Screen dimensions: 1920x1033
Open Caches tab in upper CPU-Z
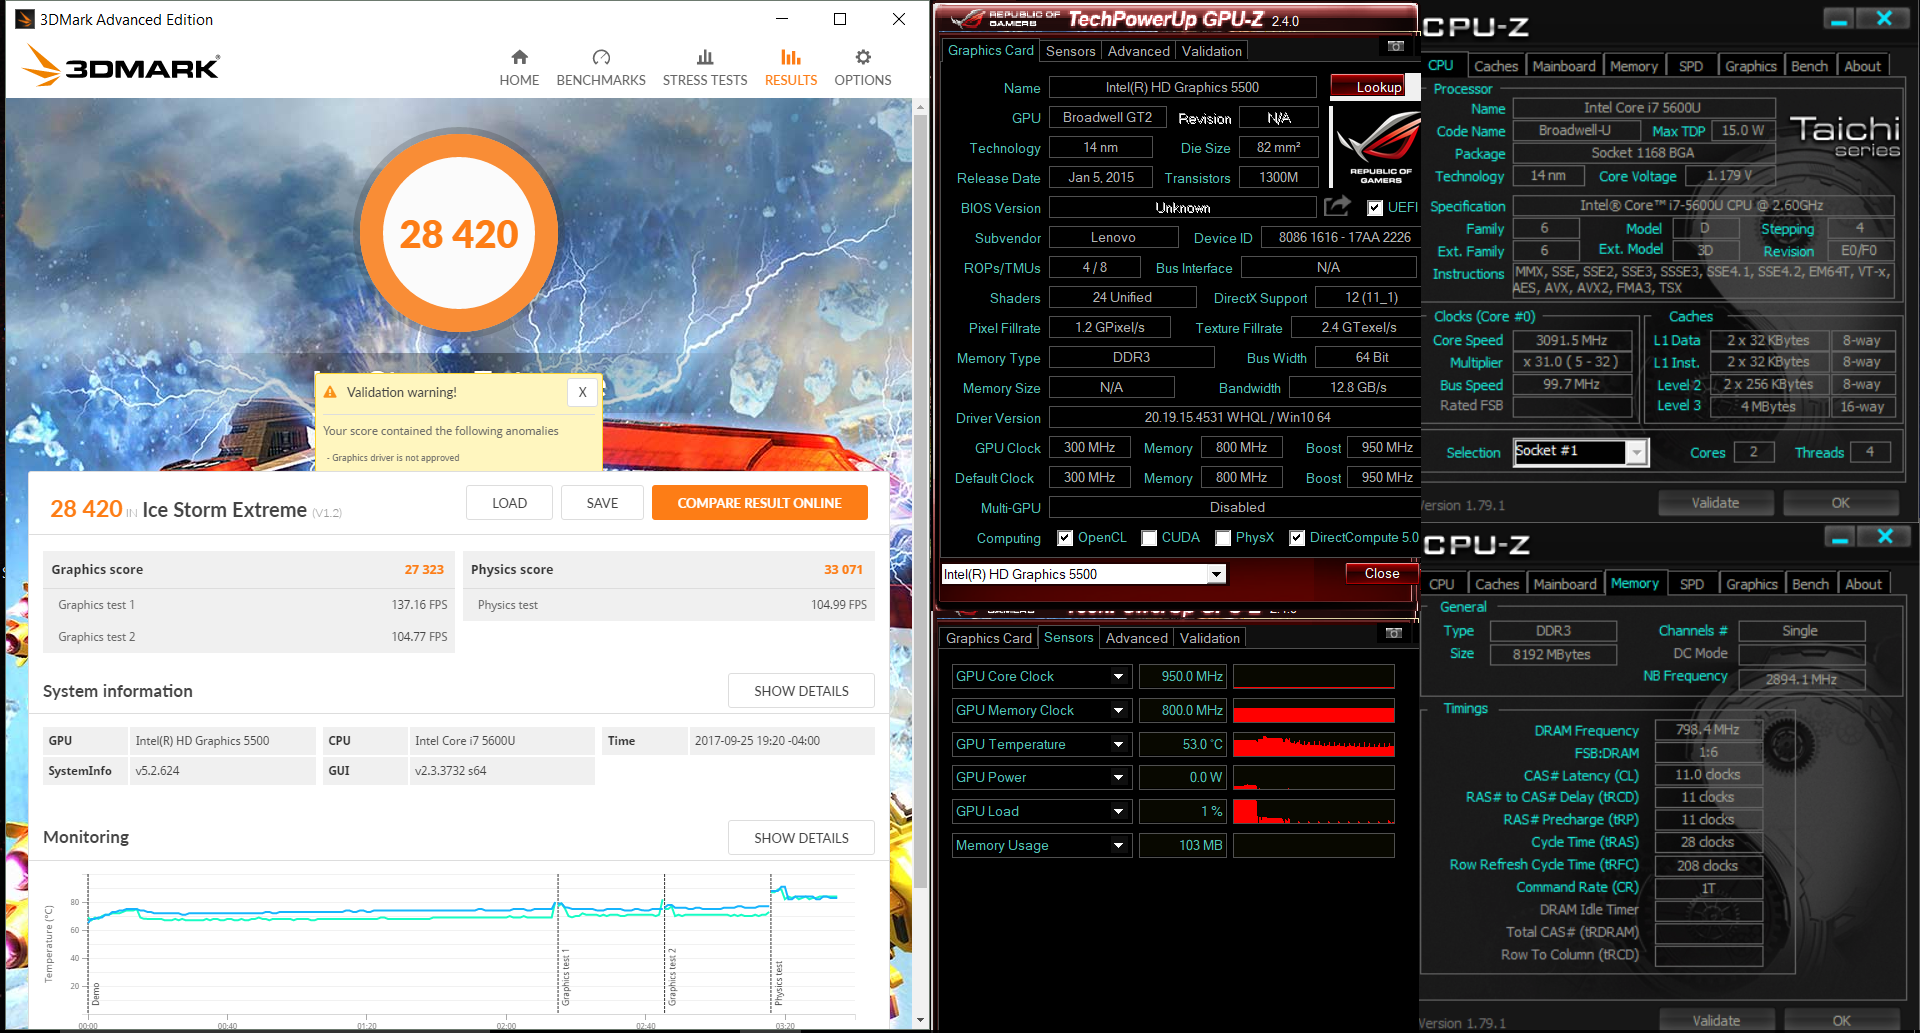[1496, 66]
